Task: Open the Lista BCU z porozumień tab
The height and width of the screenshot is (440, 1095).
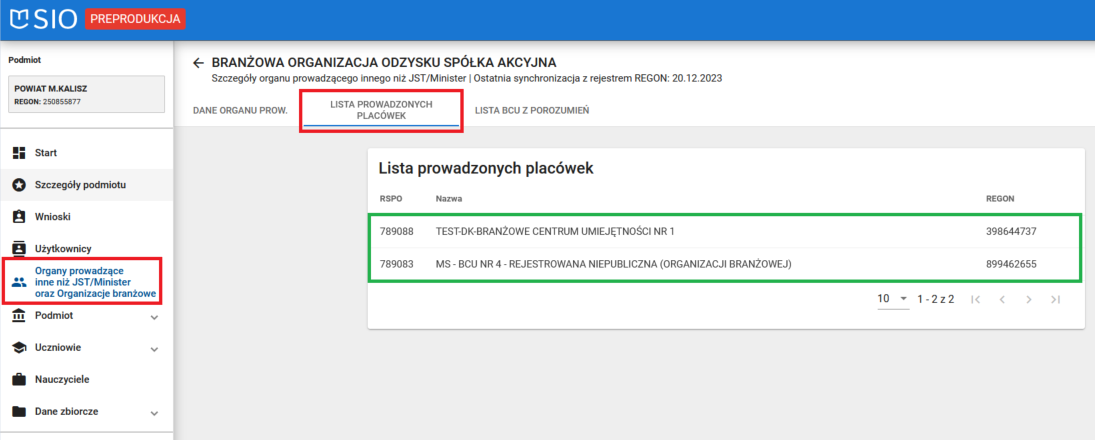Action: pyautogui.click(x=531, y=110)
